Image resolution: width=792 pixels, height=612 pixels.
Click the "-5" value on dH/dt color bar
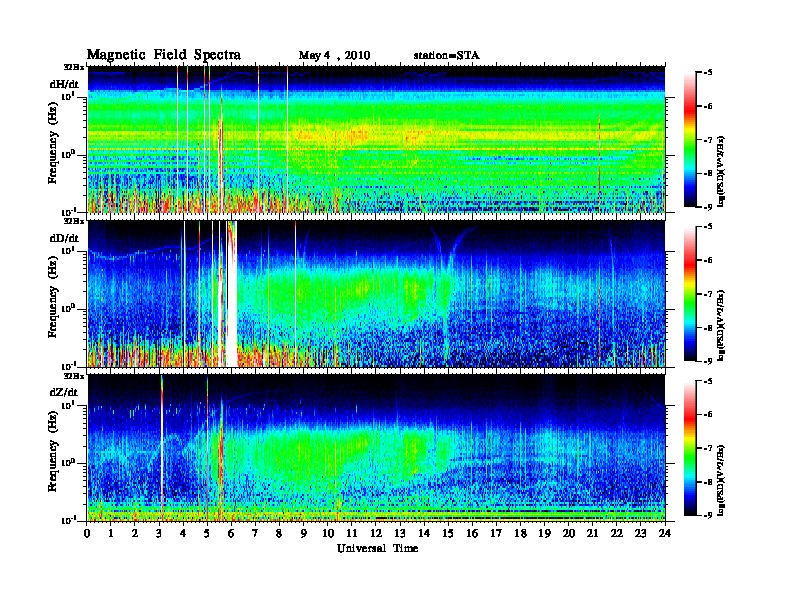pyautogui.click(x=707, y=73)
